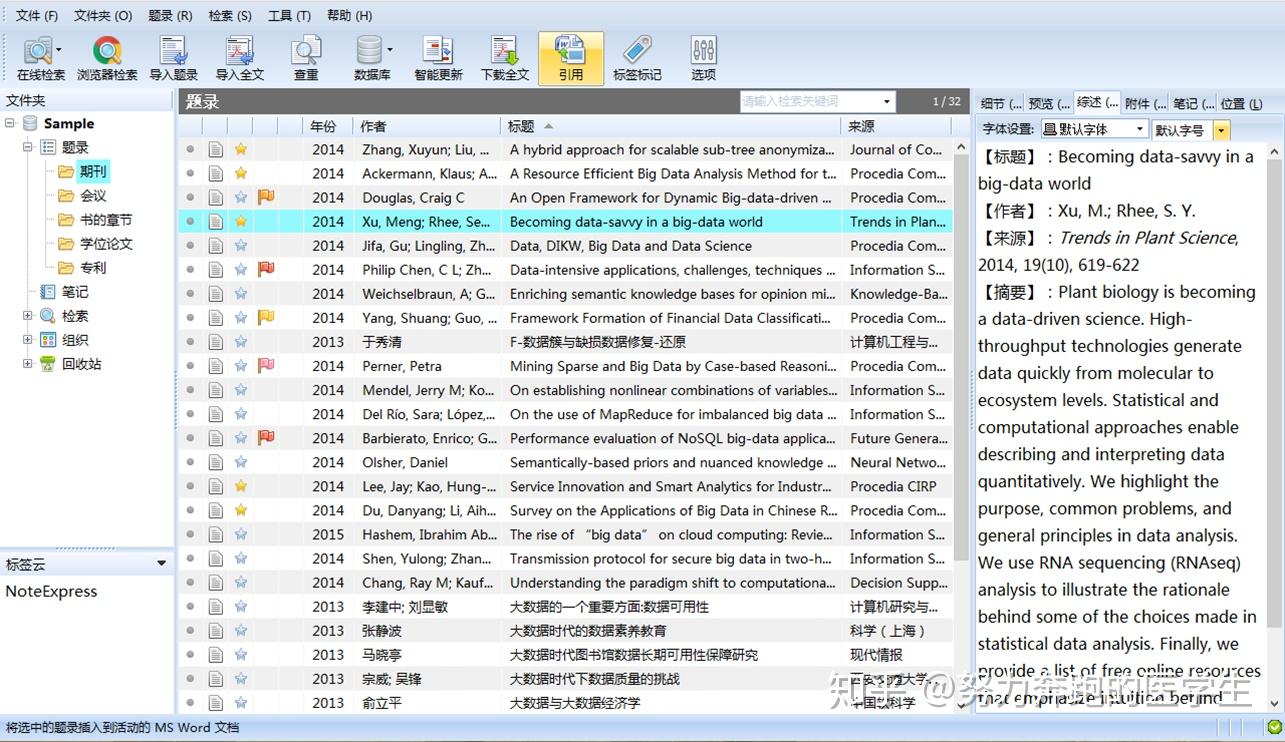
Task: Toggle the read-status dot on 于秀清 row
Action: pos(190,342)
